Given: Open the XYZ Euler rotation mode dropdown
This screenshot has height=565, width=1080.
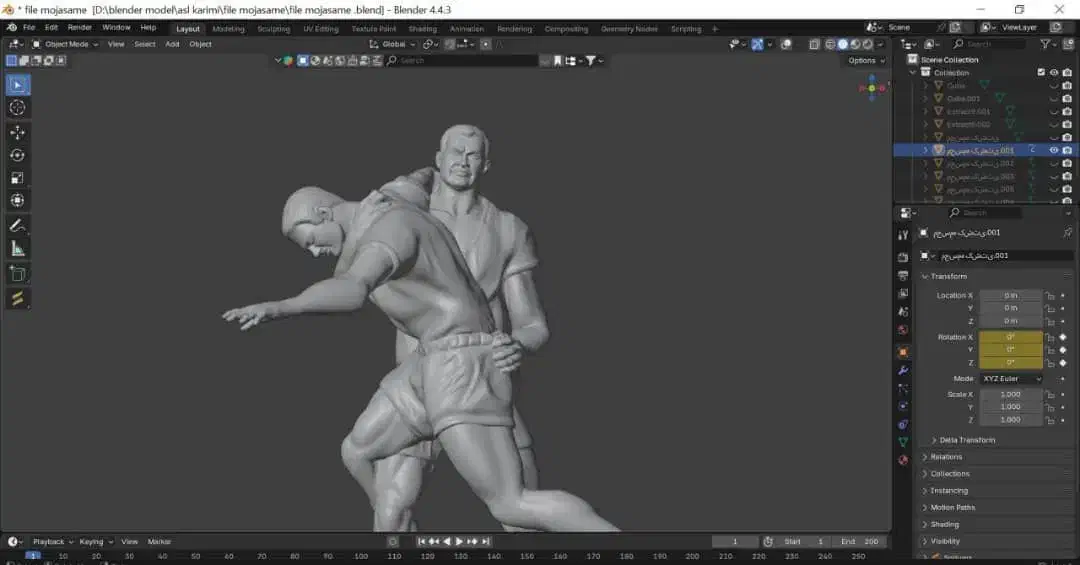Looking at the screenshot, I should (x=1011, y=379).
